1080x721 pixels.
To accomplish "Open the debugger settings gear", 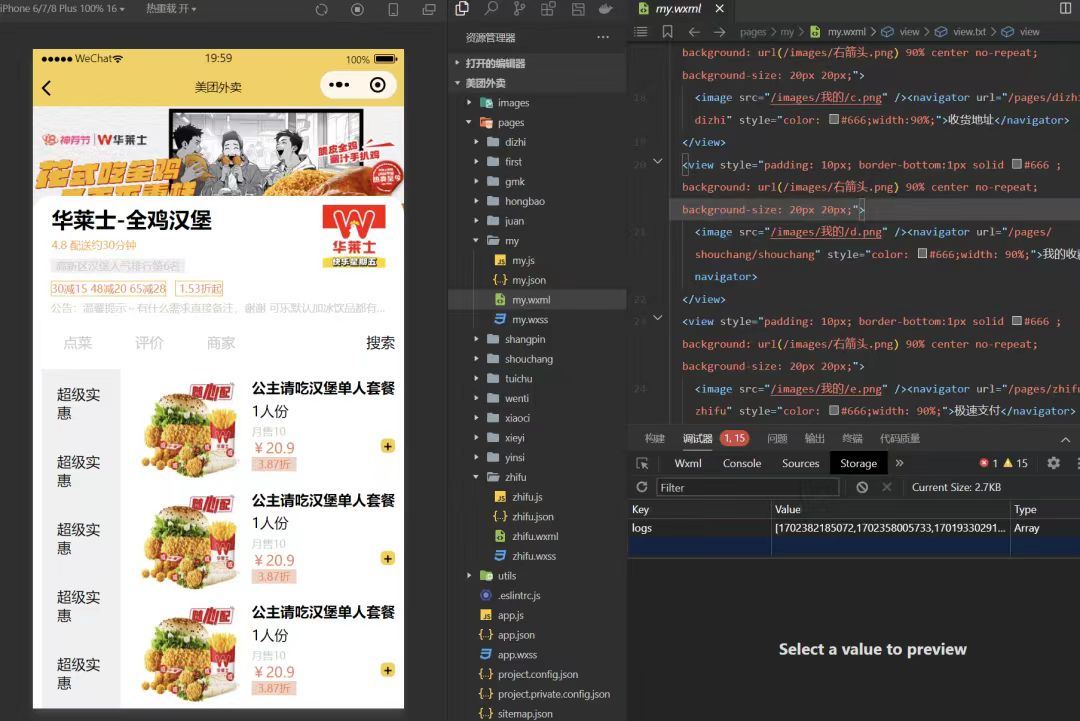I will click(1053, 463).
